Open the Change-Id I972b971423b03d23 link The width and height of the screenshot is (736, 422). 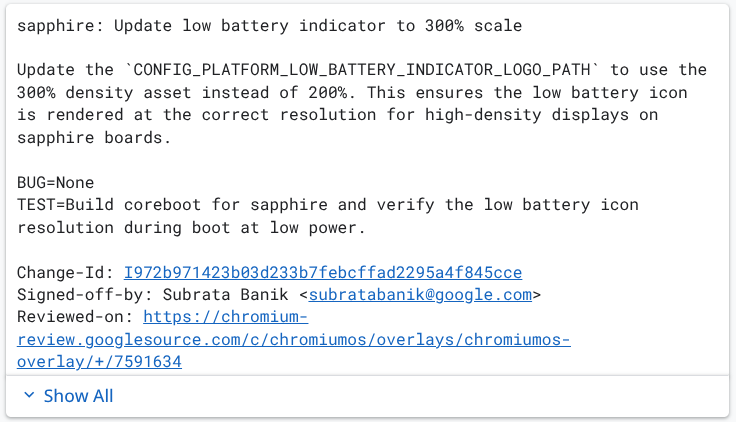[x=322, y=272]
